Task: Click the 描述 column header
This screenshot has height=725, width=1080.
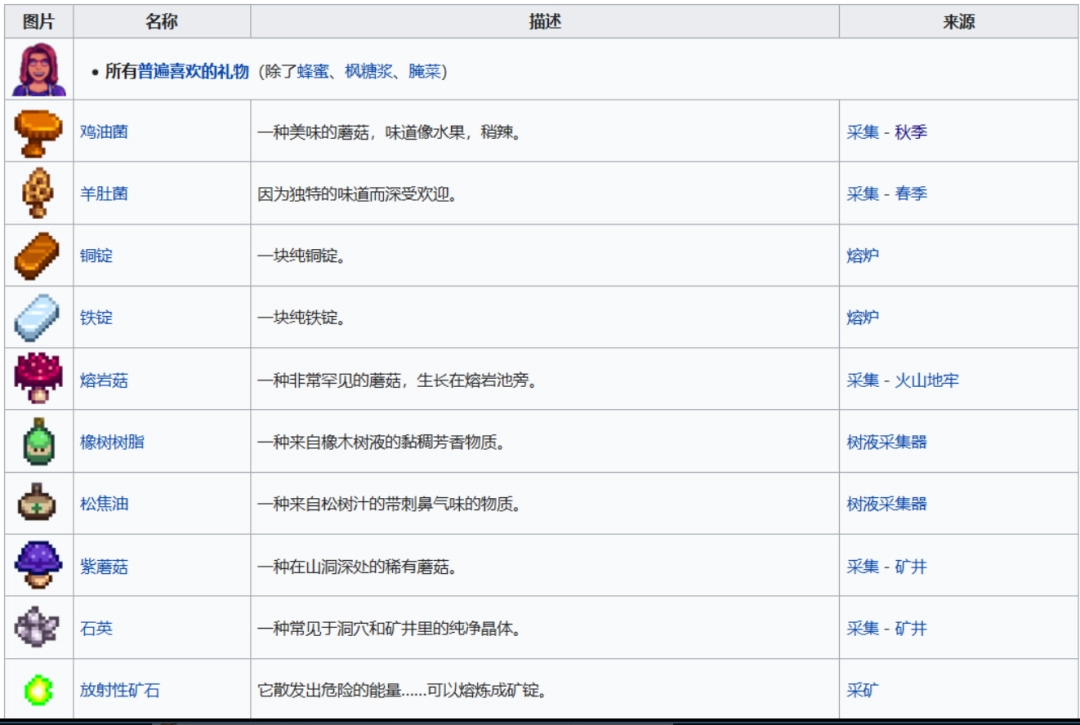Action: click(x=545, y=21)
